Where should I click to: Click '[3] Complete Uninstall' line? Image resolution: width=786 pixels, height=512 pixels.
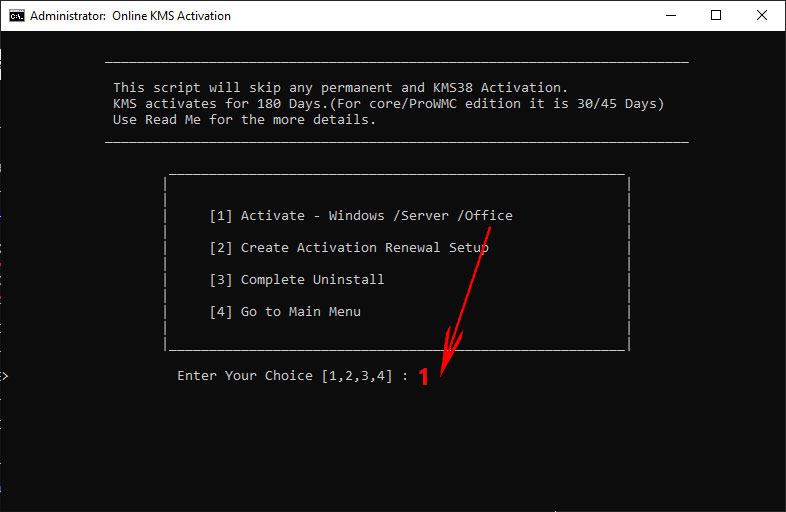pos(297,280)
